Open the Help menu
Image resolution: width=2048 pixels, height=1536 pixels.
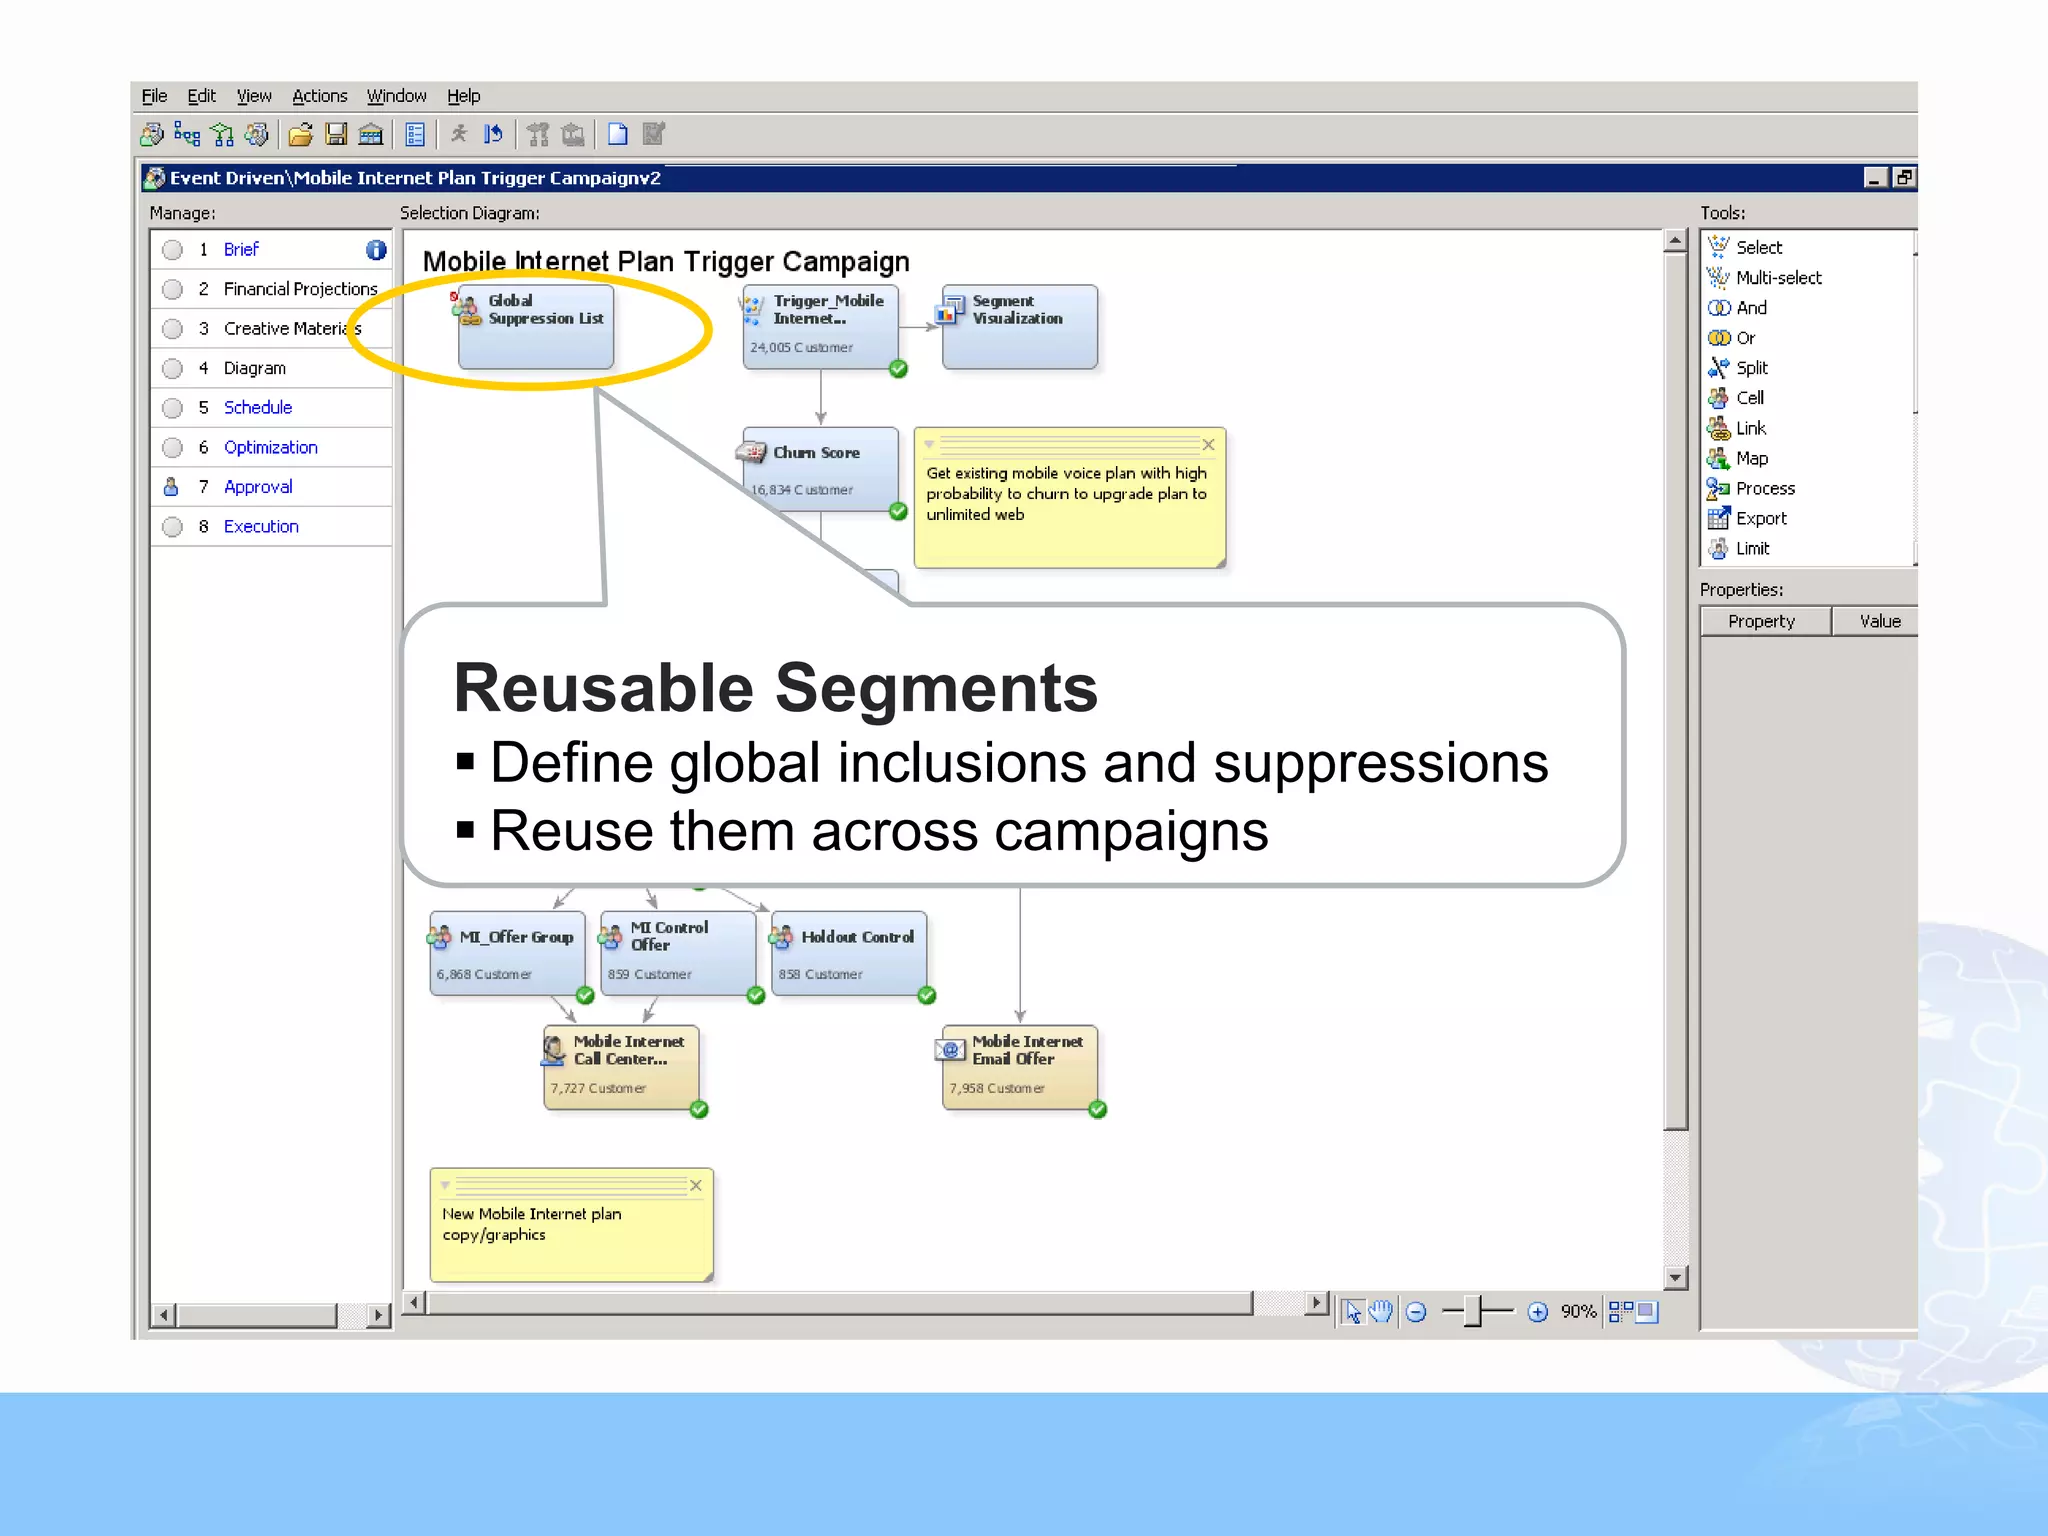[463, 96]
